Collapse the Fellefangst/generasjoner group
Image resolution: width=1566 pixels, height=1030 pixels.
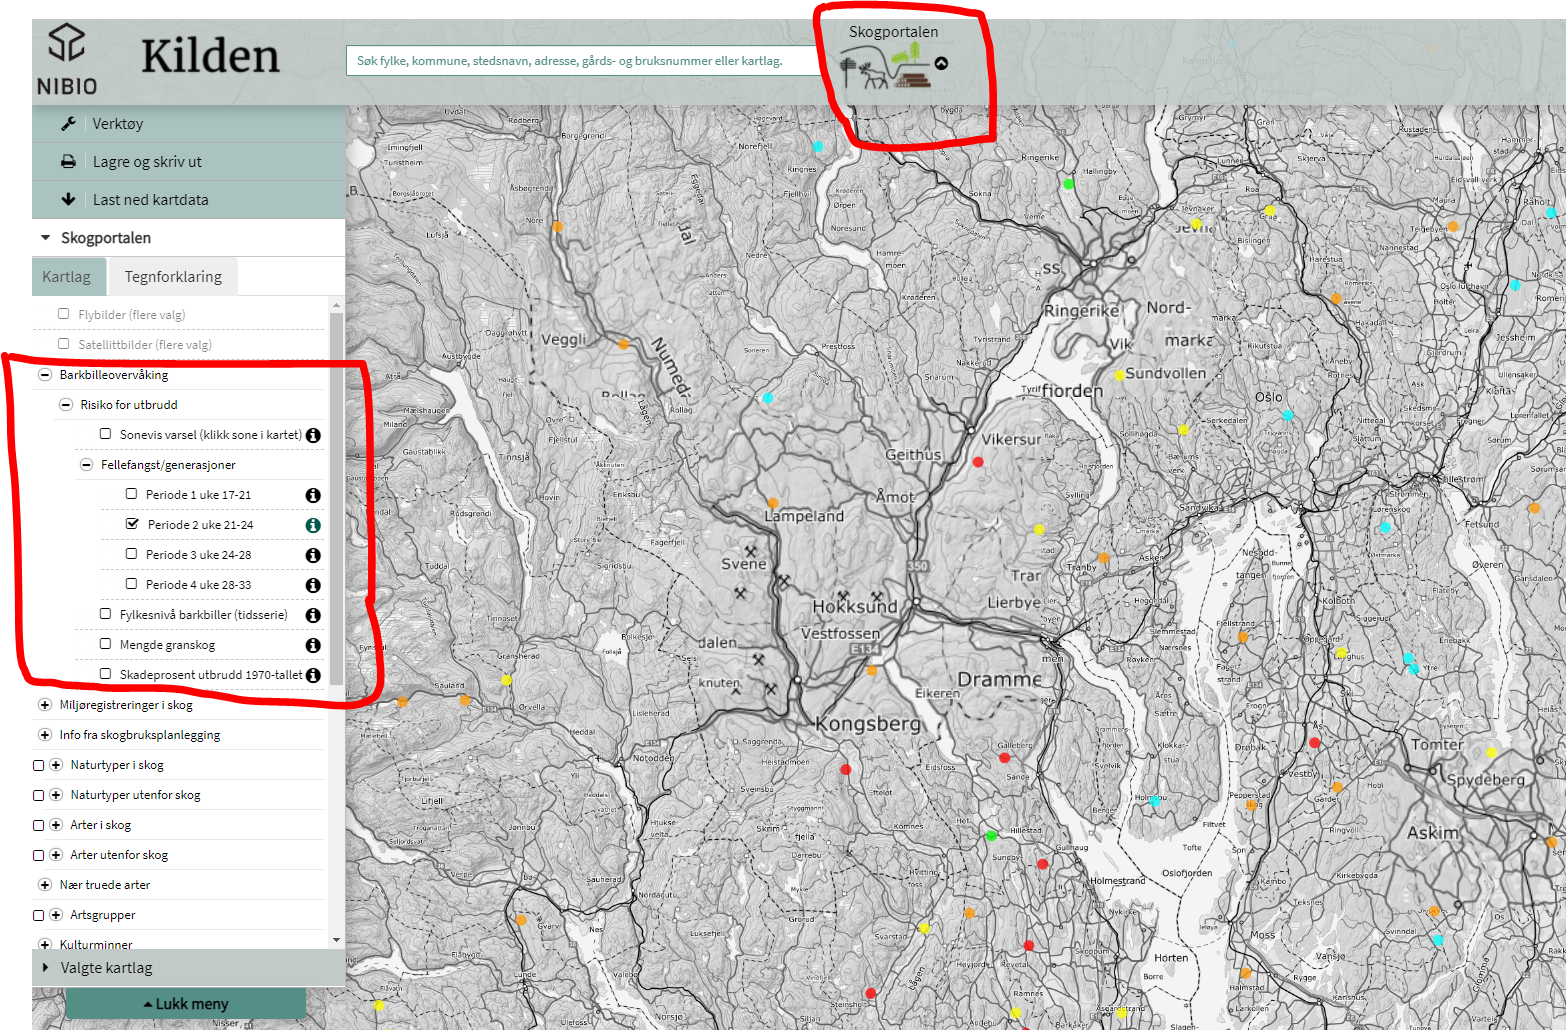click(87, 465)
